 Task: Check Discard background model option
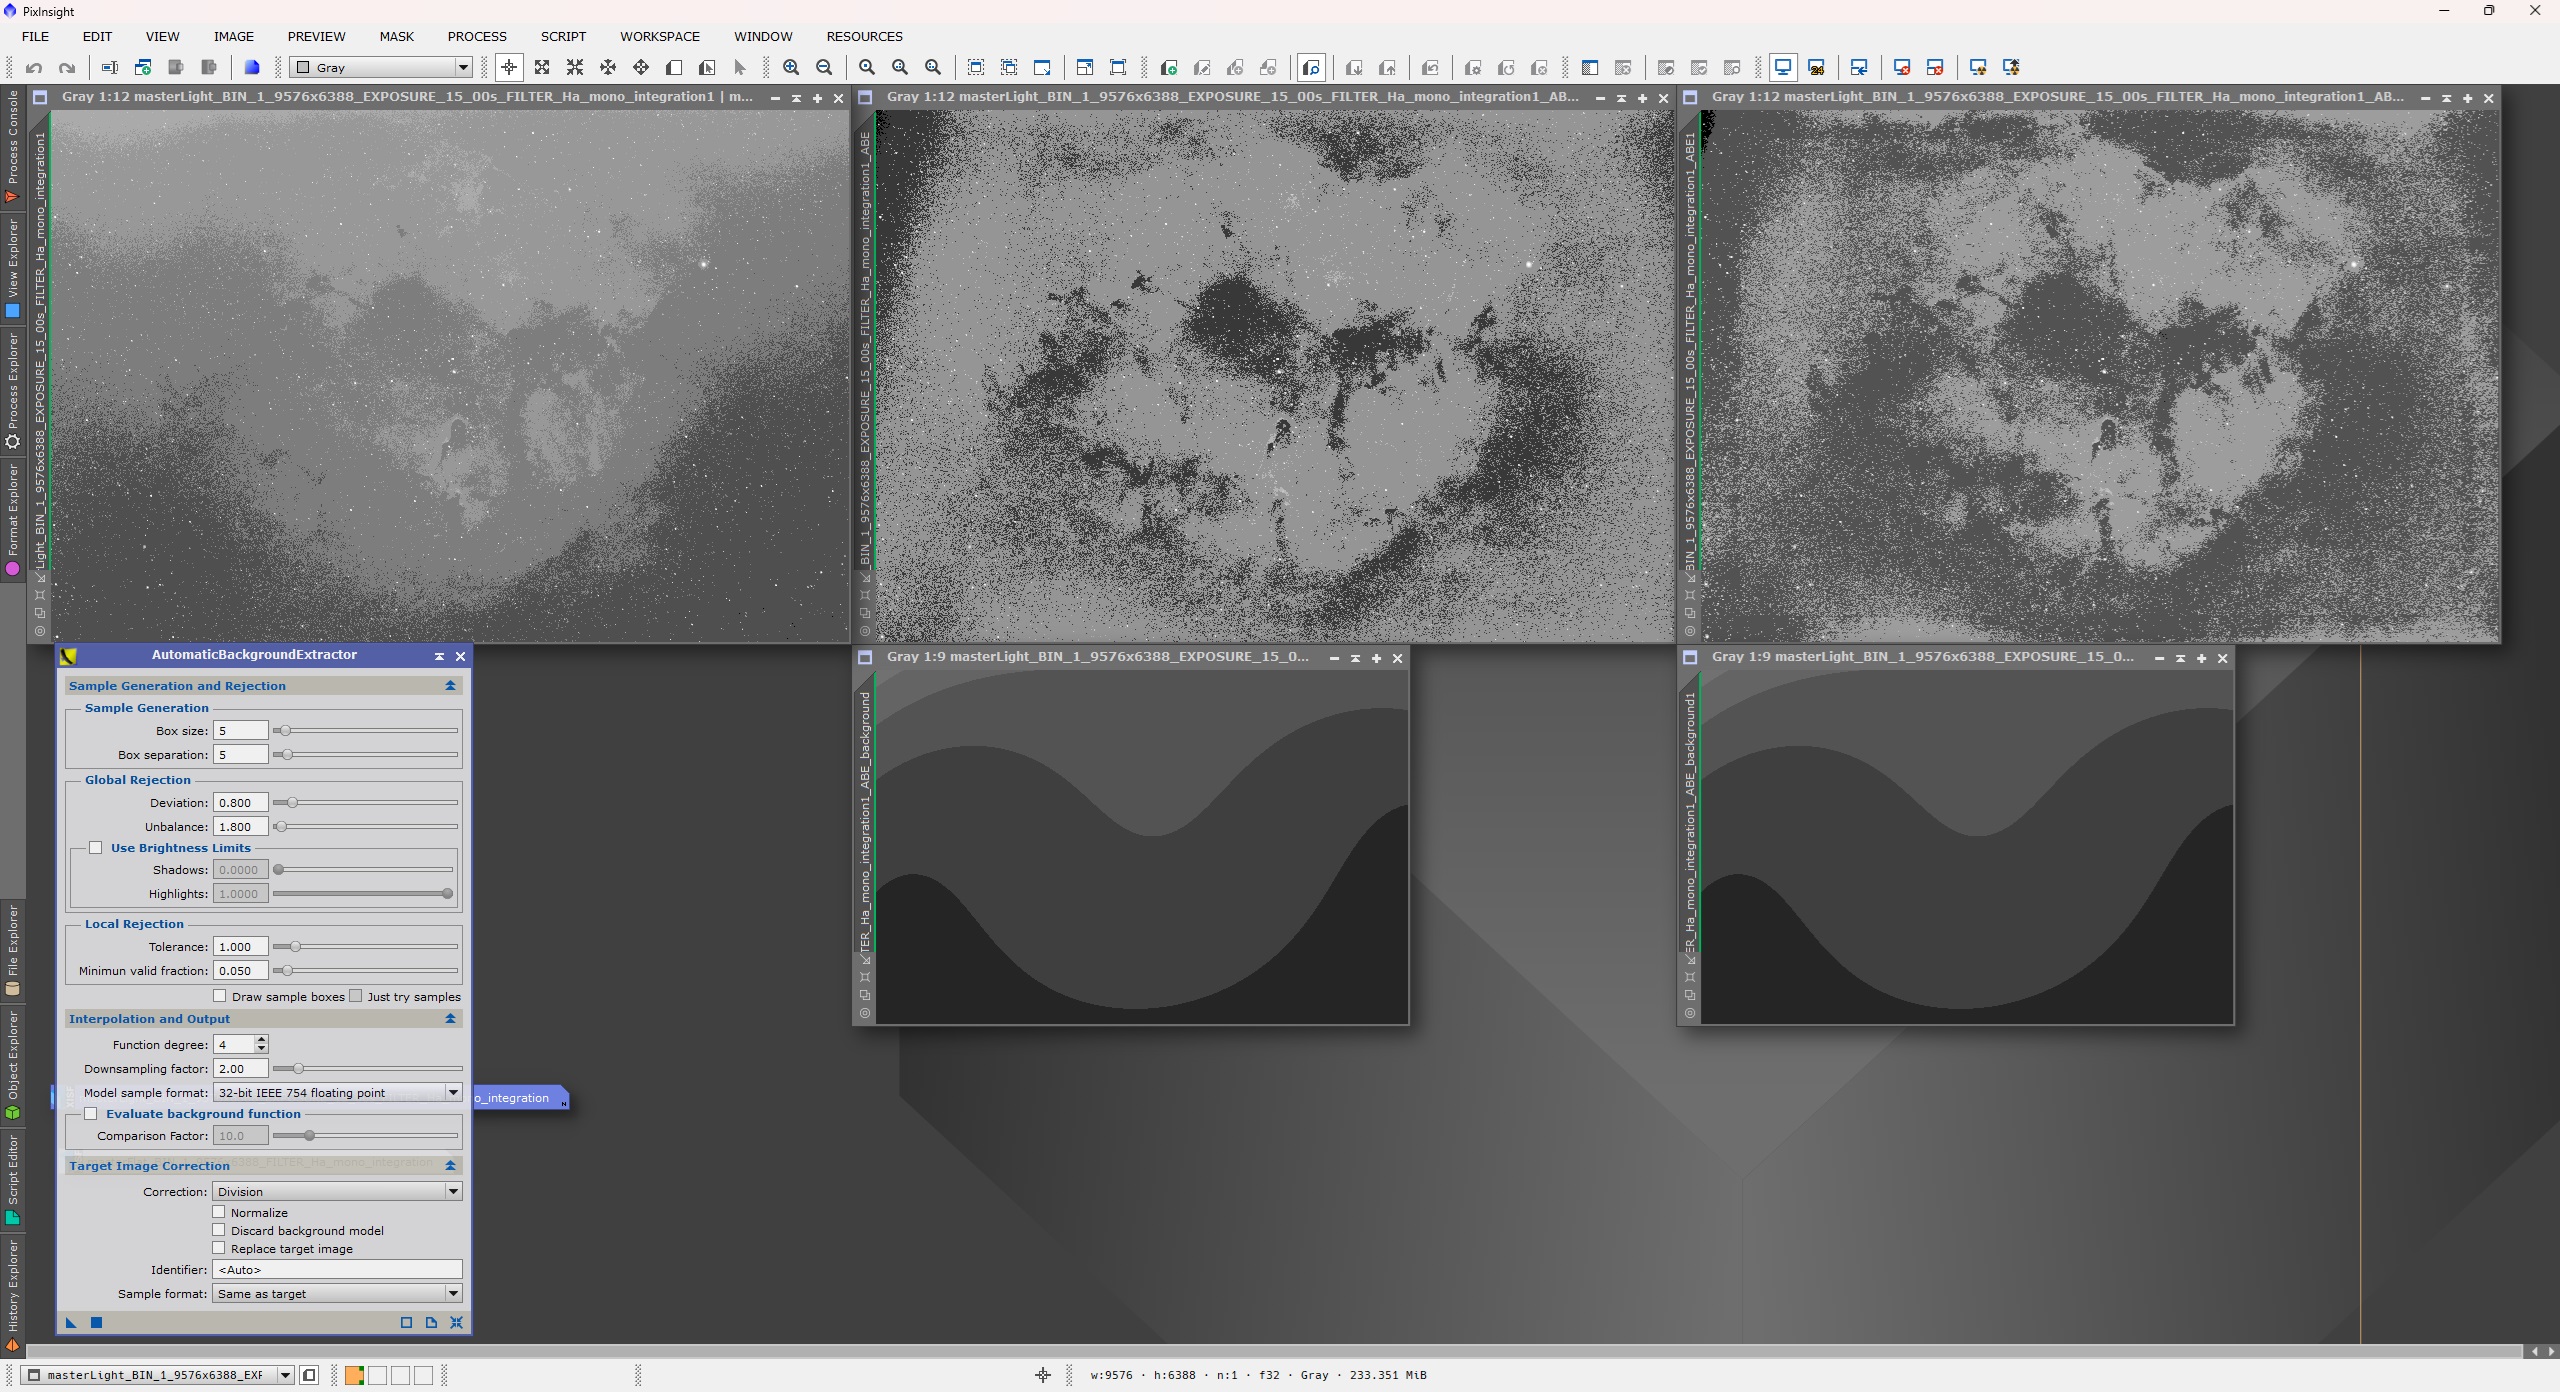219,1230
